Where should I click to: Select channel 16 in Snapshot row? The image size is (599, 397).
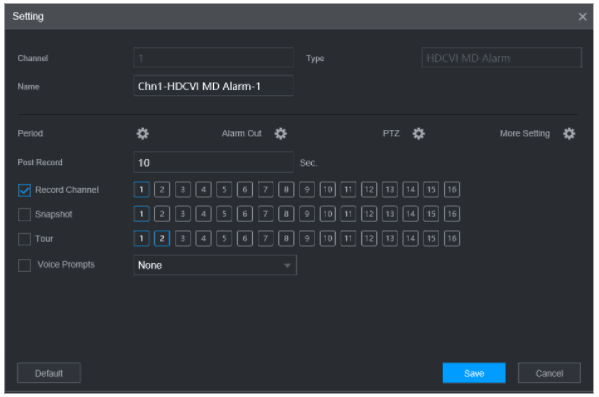coord(452,214)
